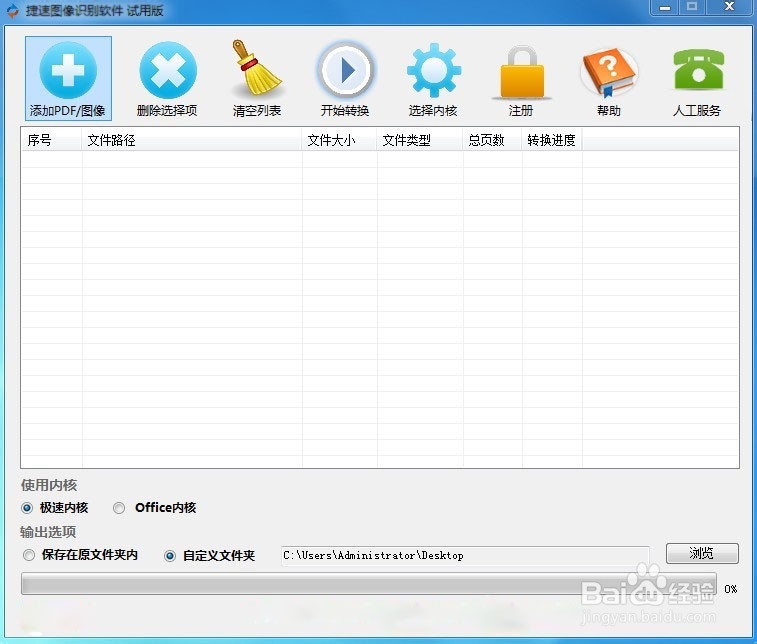The image size is (757, 644).
Task: Minimize the window
Action: (x=665, y=7)
